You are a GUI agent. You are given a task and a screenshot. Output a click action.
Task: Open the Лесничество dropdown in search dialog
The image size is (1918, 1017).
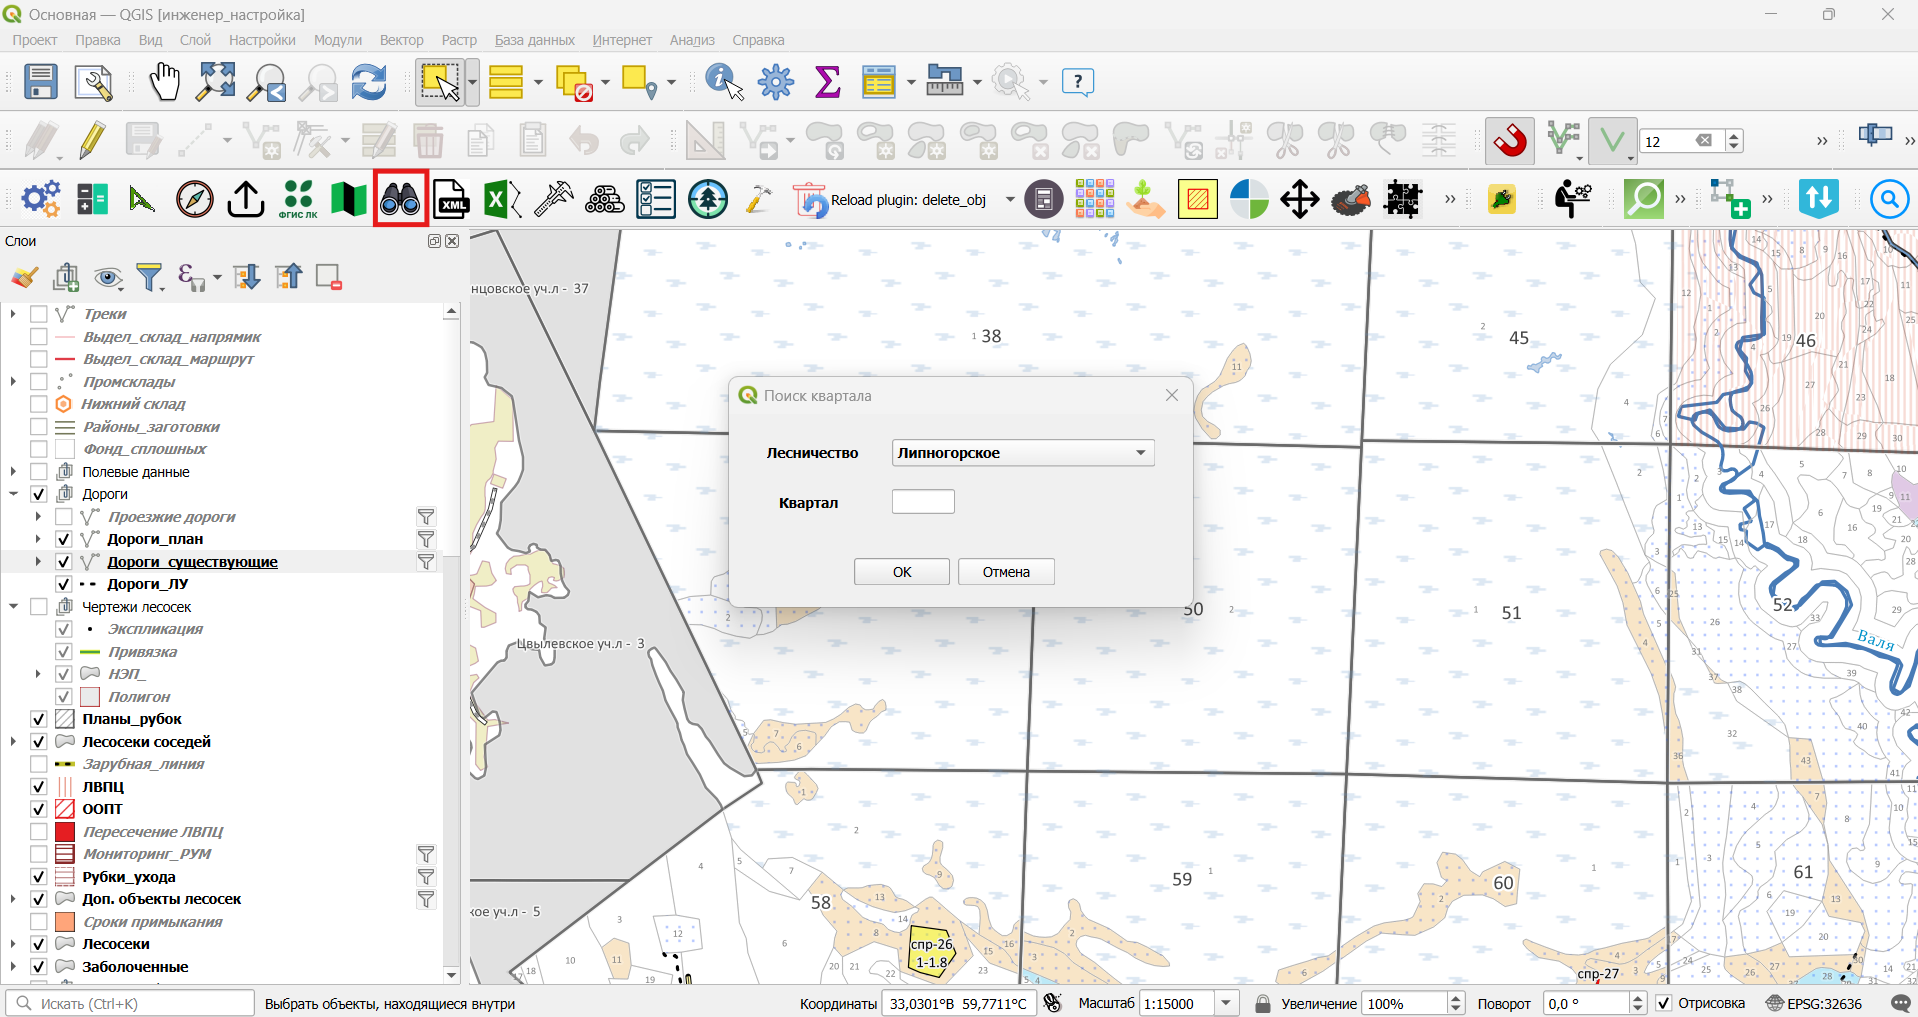click(x=1023, y=453)
